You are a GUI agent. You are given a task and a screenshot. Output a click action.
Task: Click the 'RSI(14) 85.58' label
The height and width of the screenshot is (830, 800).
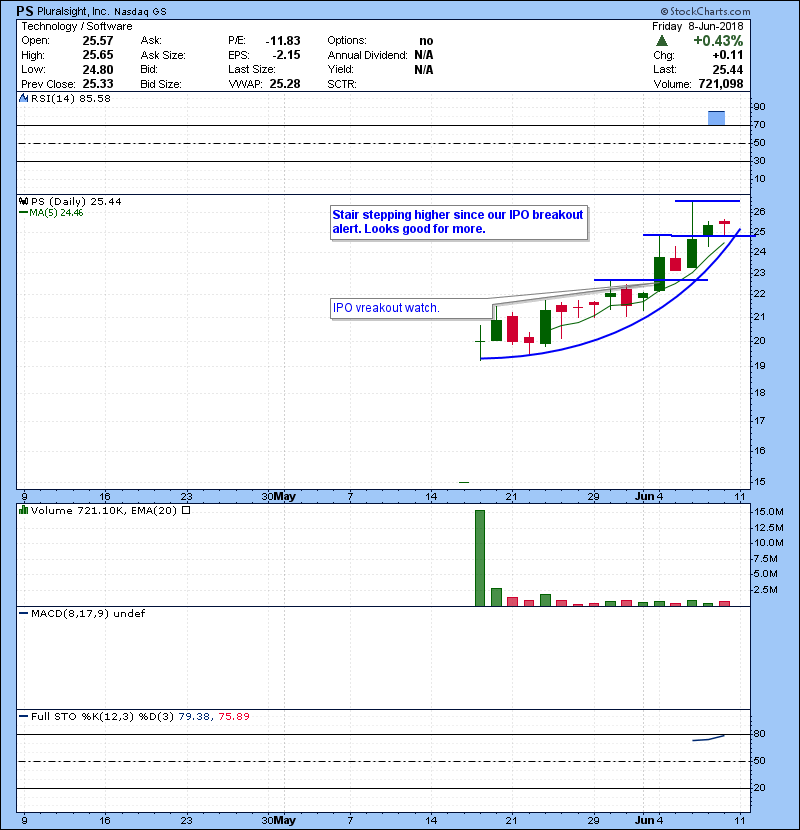70,98
